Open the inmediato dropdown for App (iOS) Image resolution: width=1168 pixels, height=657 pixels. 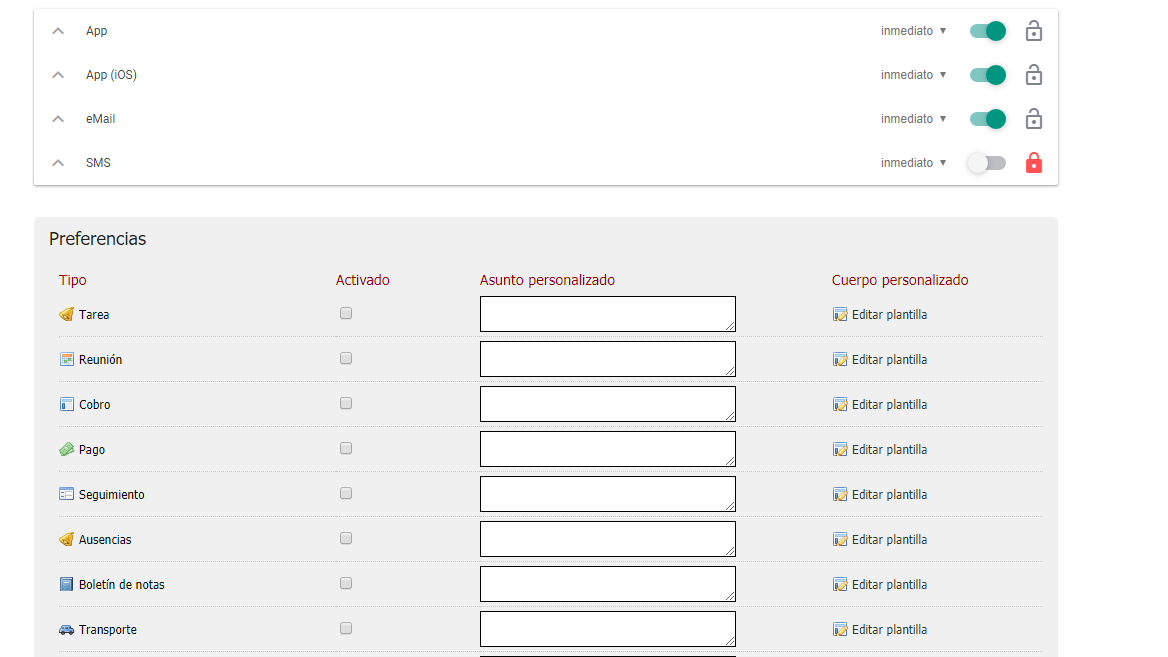click(x=913, y=74)
